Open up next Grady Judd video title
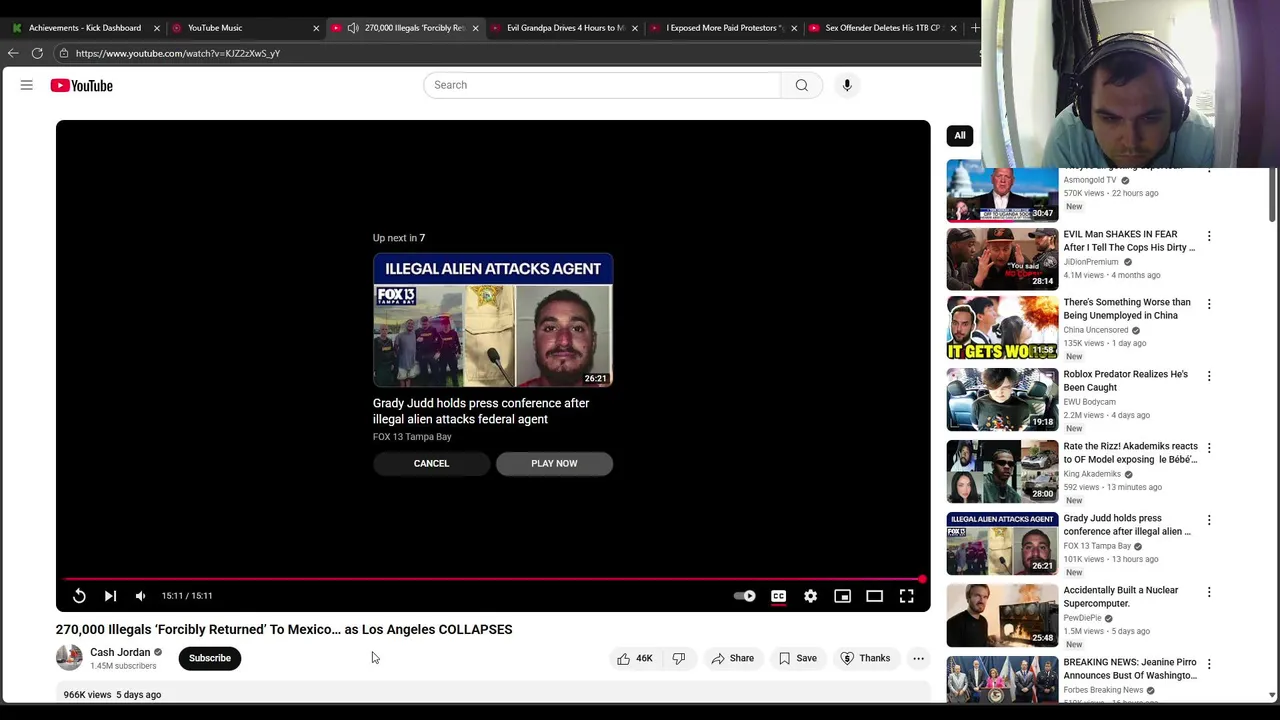 tap(481, 411)
